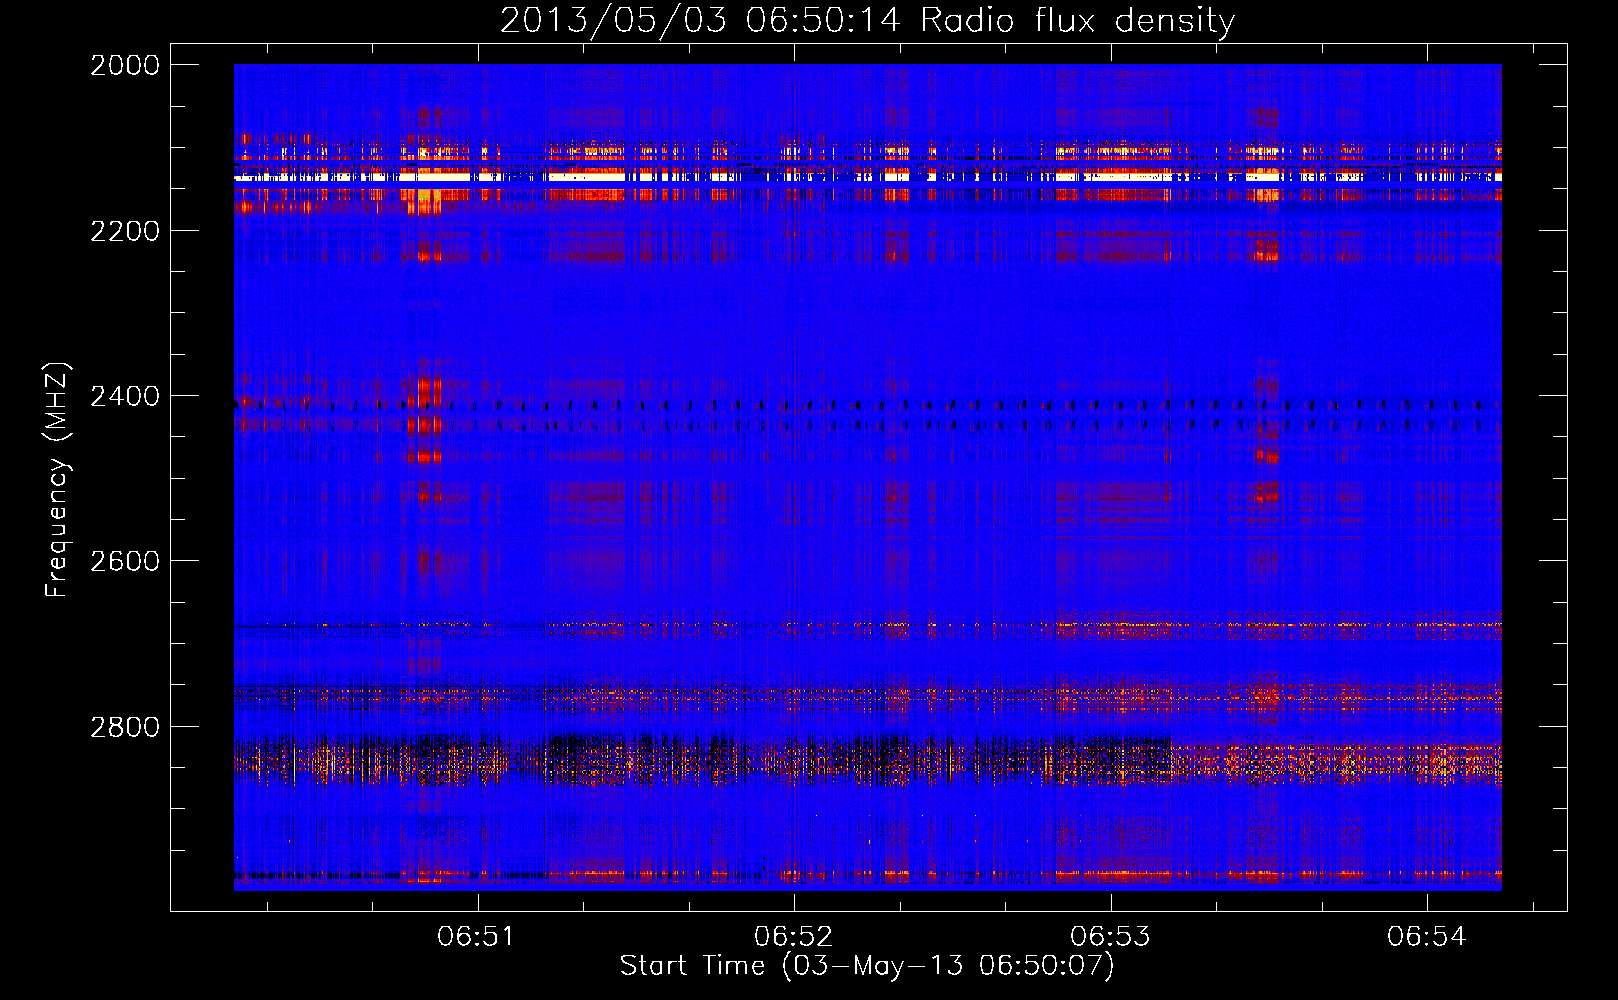Screen dimensions: 1618x1000
Task: Select the 2600 frequency axis label
Action: (125, 561)
